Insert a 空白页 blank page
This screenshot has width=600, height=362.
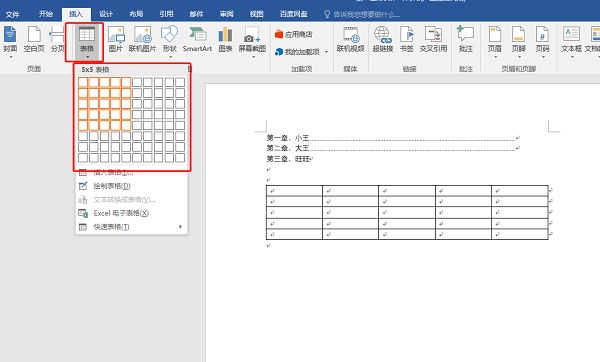(34, 39)
